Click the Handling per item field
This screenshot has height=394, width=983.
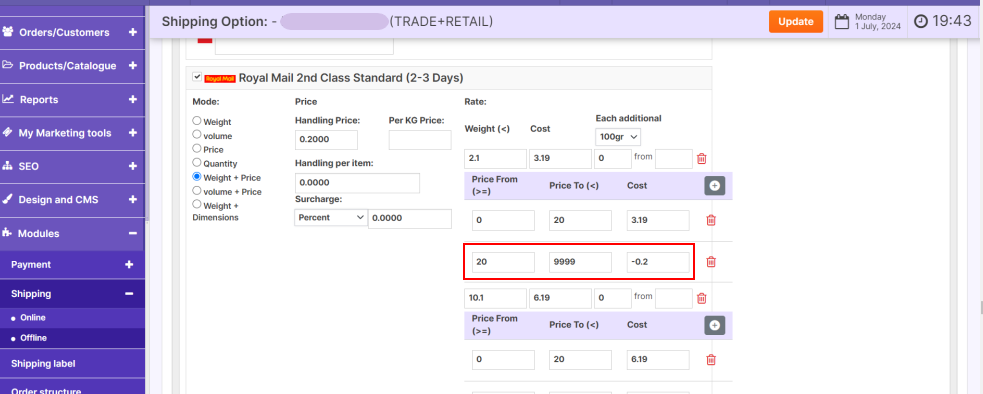[357, 183]
